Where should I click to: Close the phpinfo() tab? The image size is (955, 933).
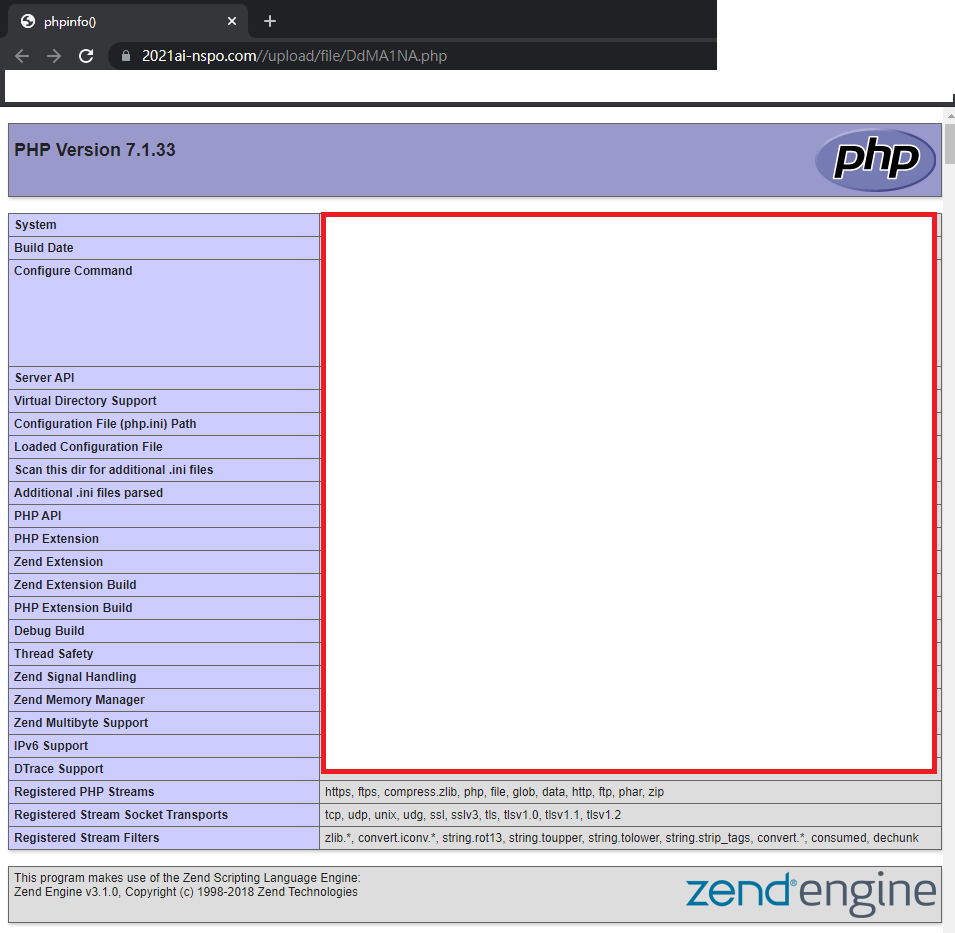tap(231, 21)
